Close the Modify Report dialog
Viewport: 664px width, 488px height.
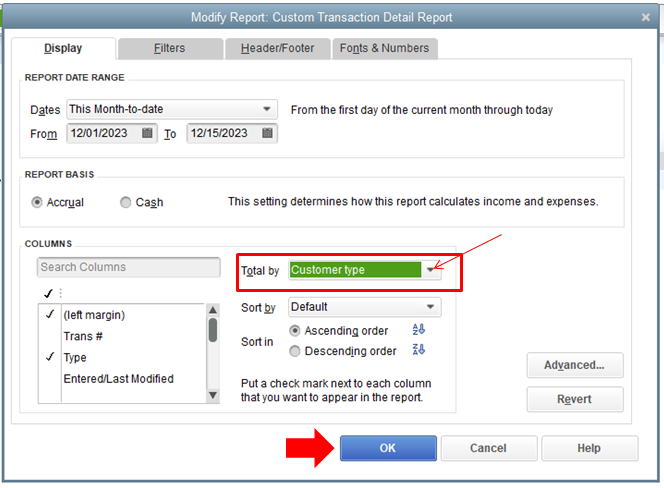(x=645, y=17)
